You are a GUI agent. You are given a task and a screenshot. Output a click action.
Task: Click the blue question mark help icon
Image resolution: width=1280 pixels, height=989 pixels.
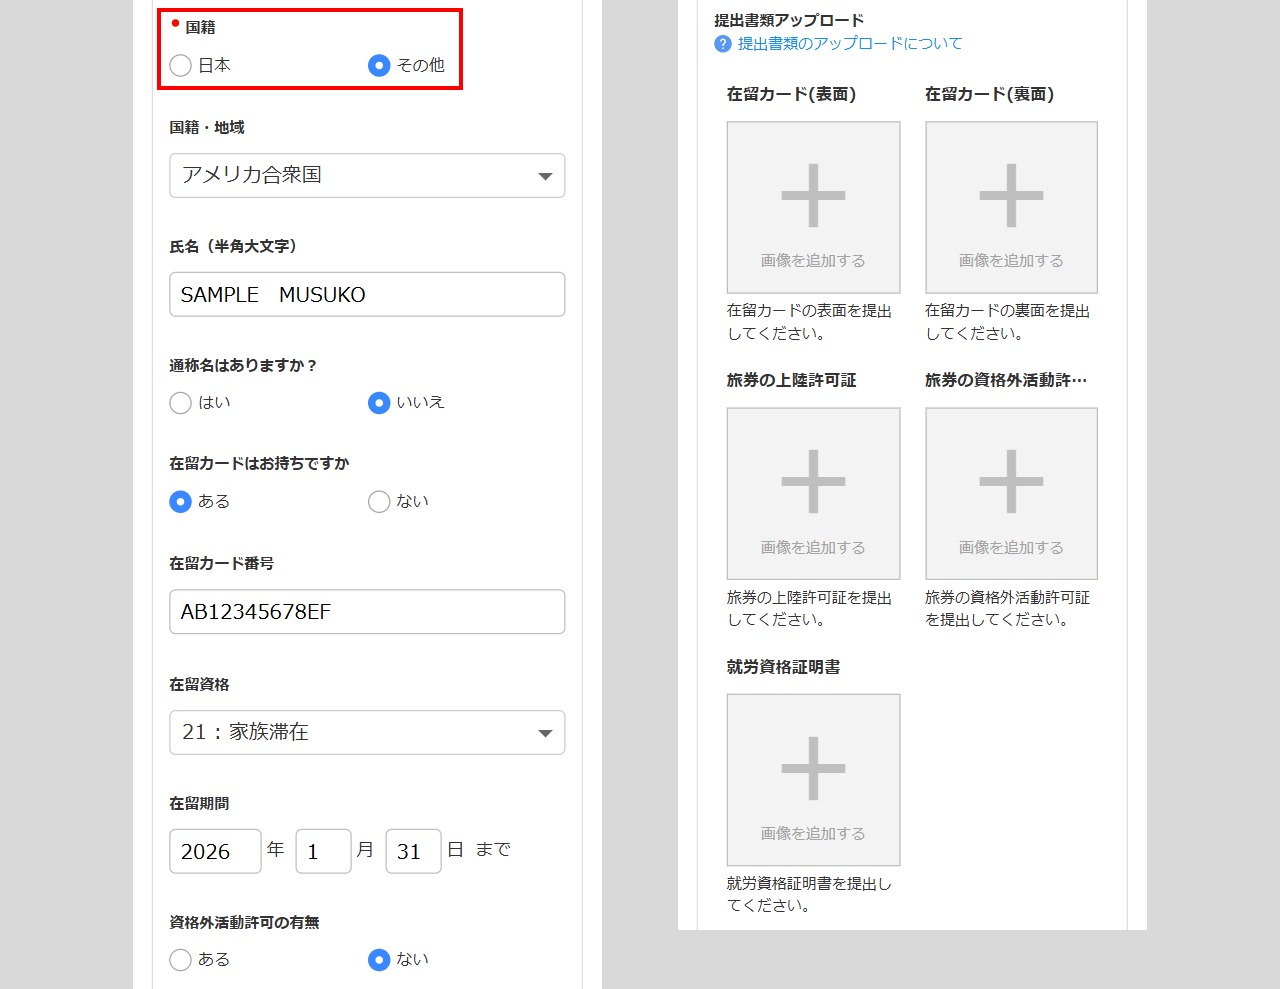click(x=723, y=44)
